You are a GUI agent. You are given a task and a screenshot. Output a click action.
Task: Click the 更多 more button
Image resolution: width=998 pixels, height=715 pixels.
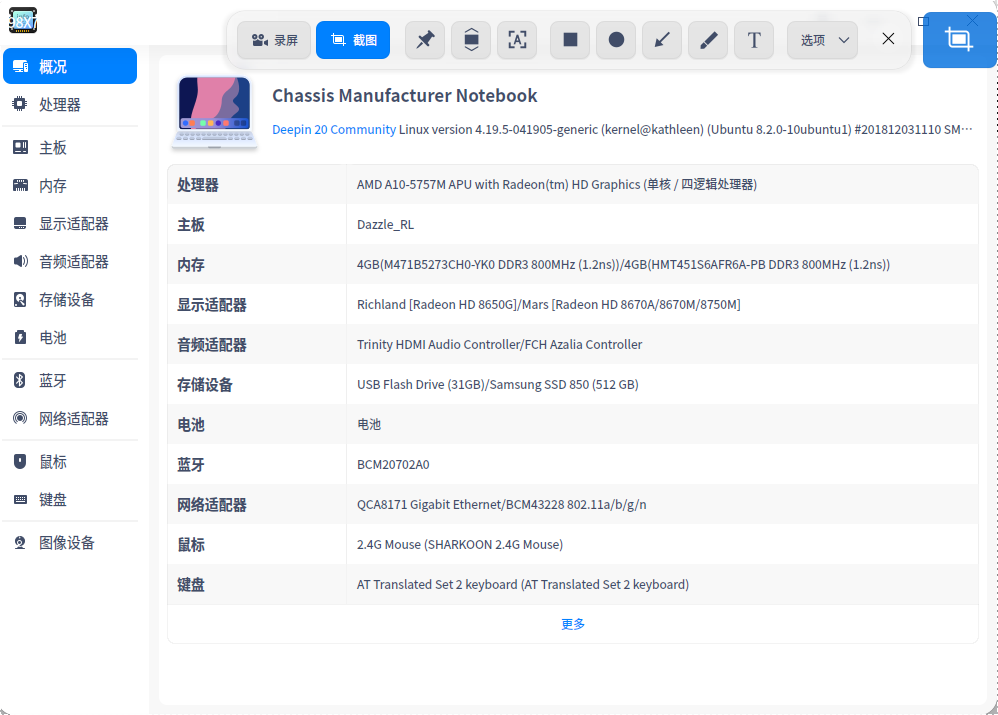572,623
